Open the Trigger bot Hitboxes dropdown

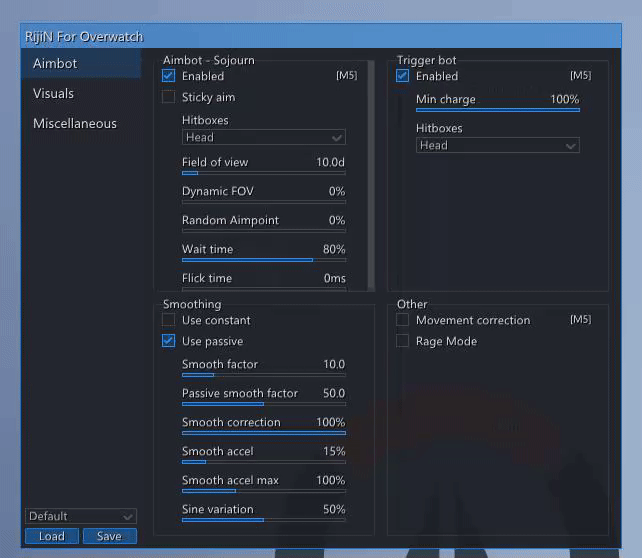click(x=497, y=145)
